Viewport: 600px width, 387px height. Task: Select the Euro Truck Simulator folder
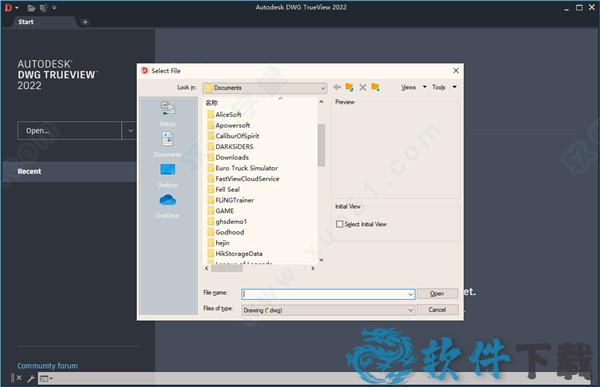[x=243, y=168]
